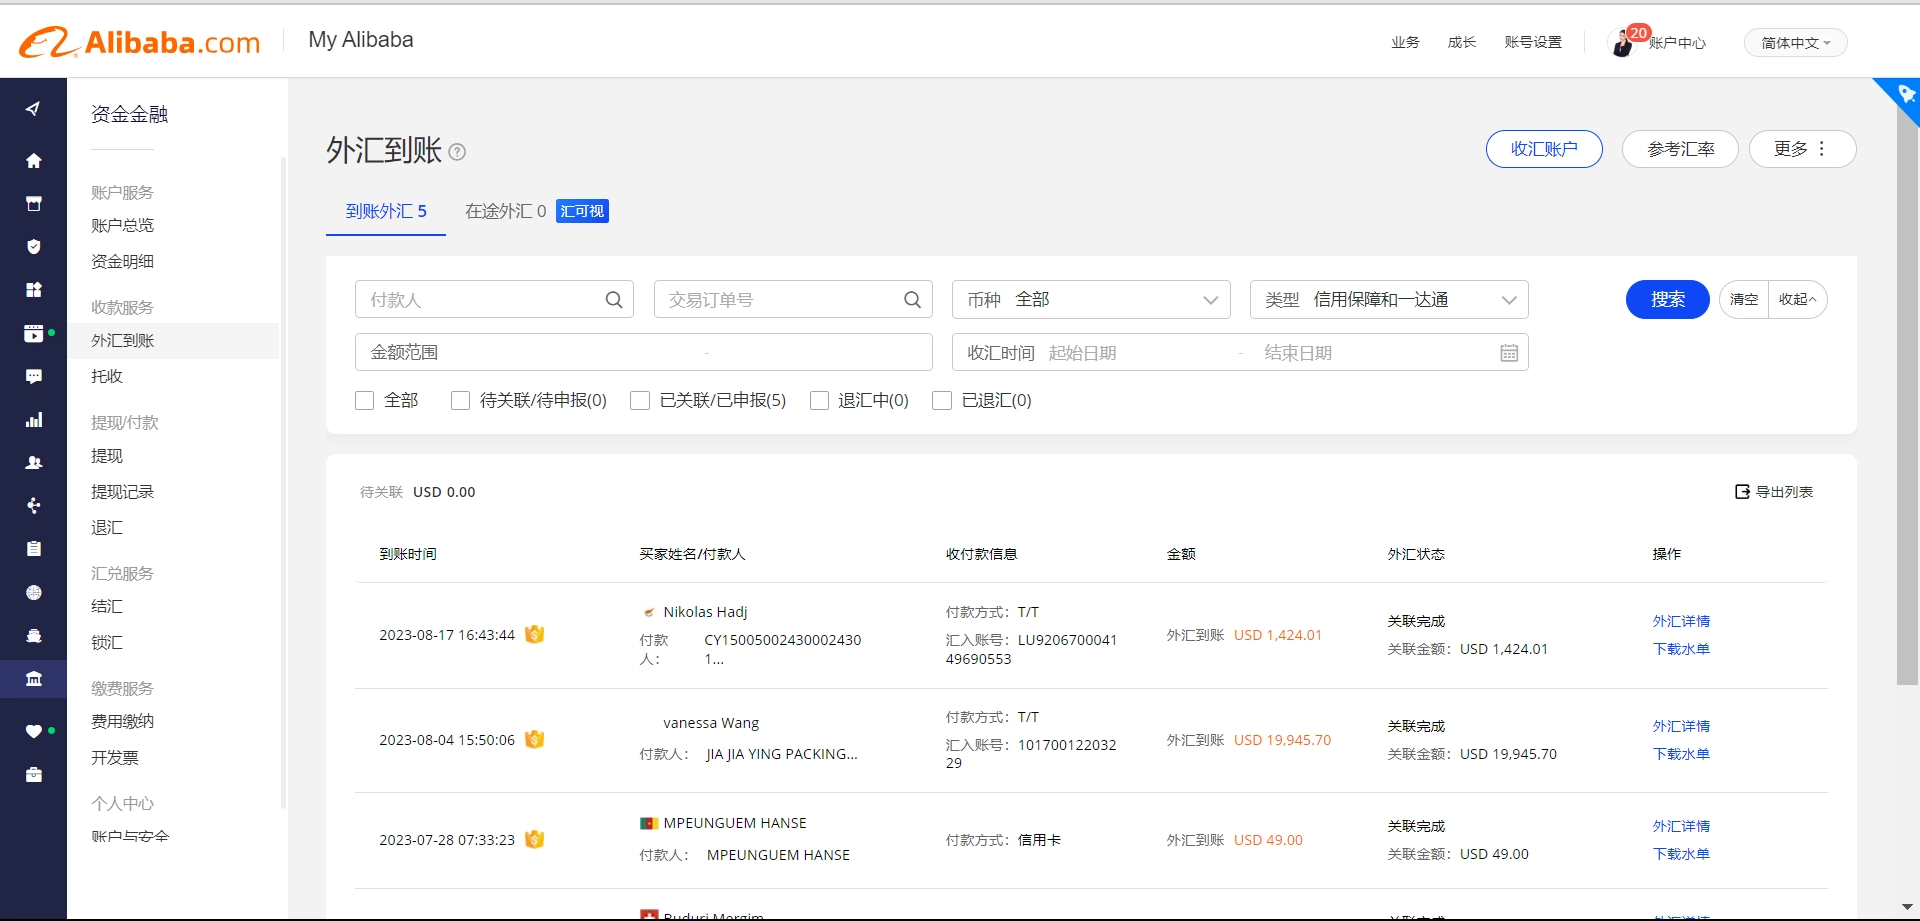The height and width of the screenshot is (921, 1920).
Task: Open the 更多 menu button
Action: point(1802,149)
